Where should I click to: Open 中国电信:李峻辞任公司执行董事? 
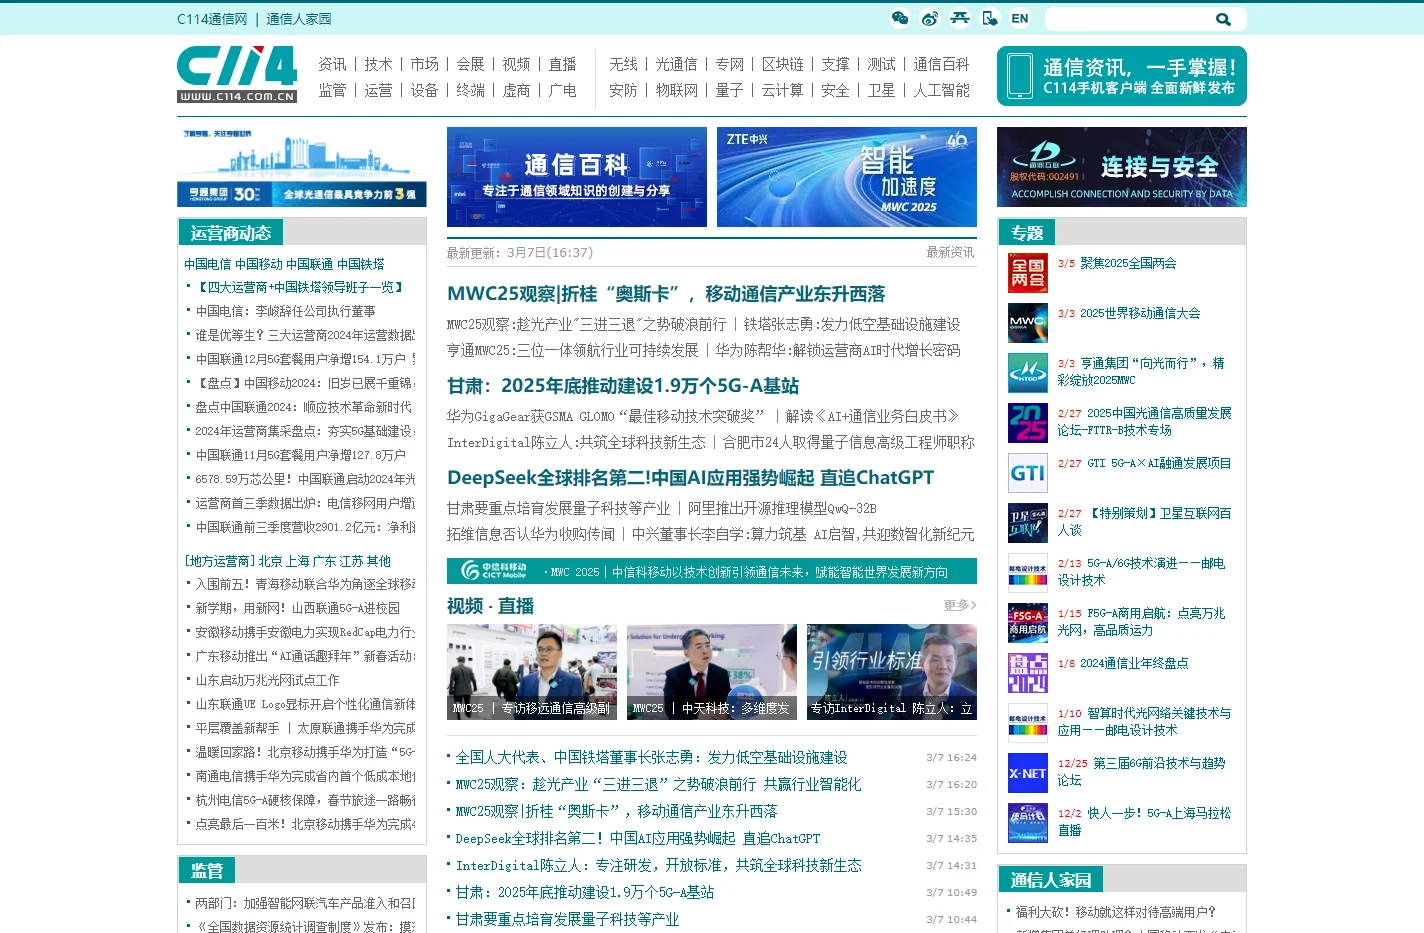(286, 311)
